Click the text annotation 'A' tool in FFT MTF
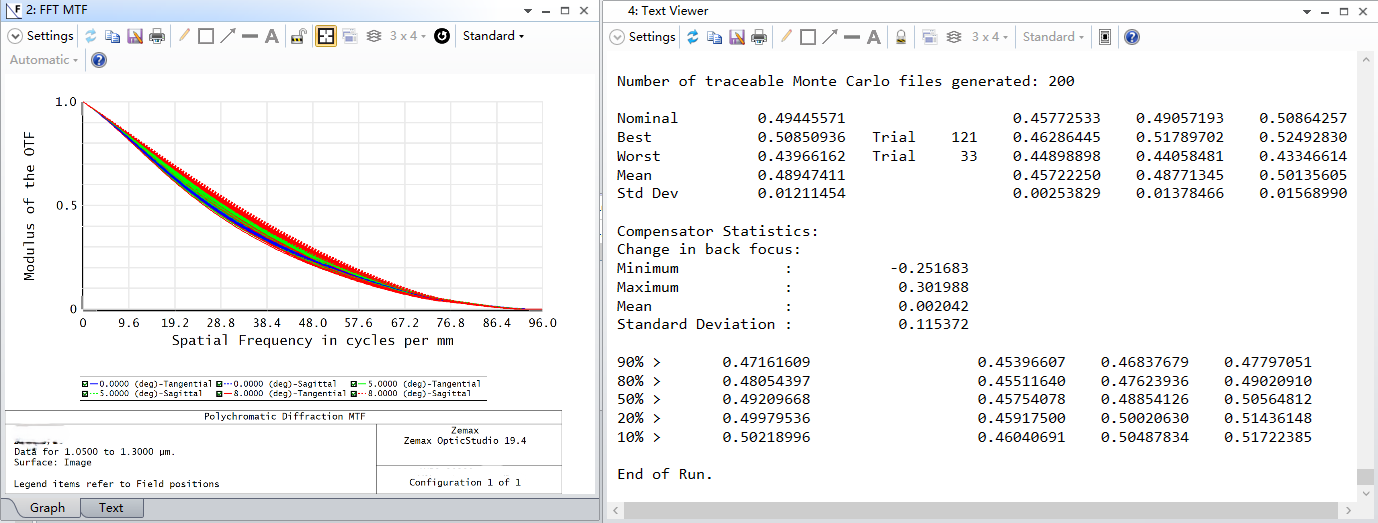This screenshot has height=523, width=1378. click(271, 36)
